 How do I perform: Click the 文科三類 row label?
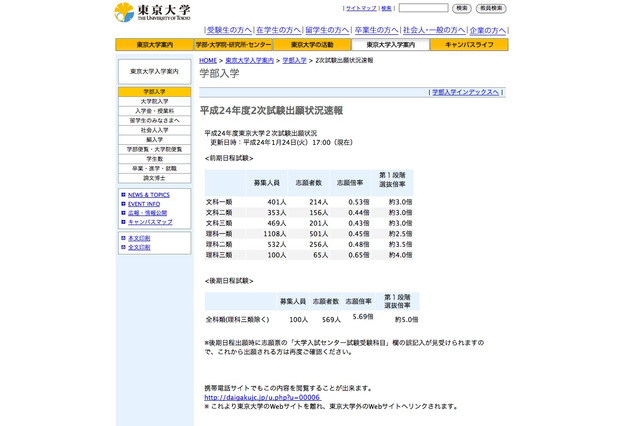coord(219,223)
